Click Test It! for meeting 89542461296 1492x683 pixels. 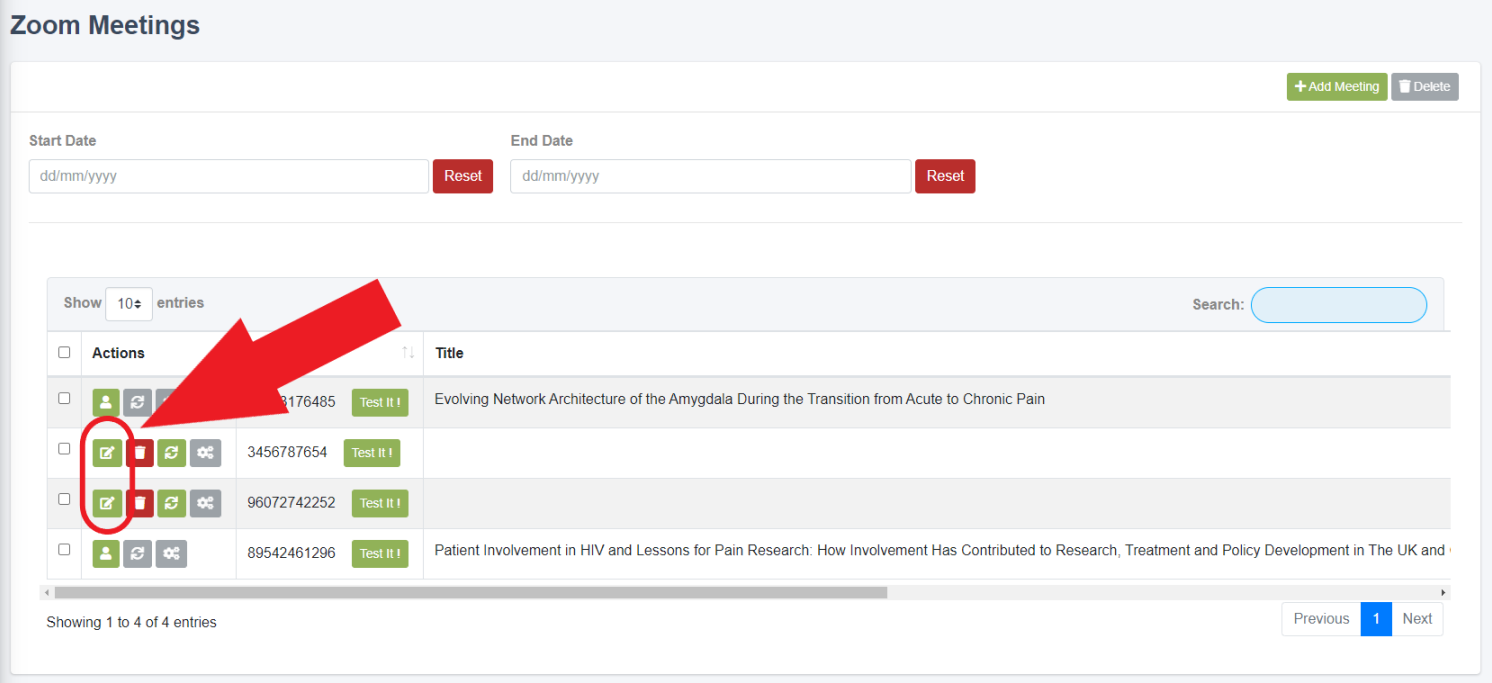[380, 553]
